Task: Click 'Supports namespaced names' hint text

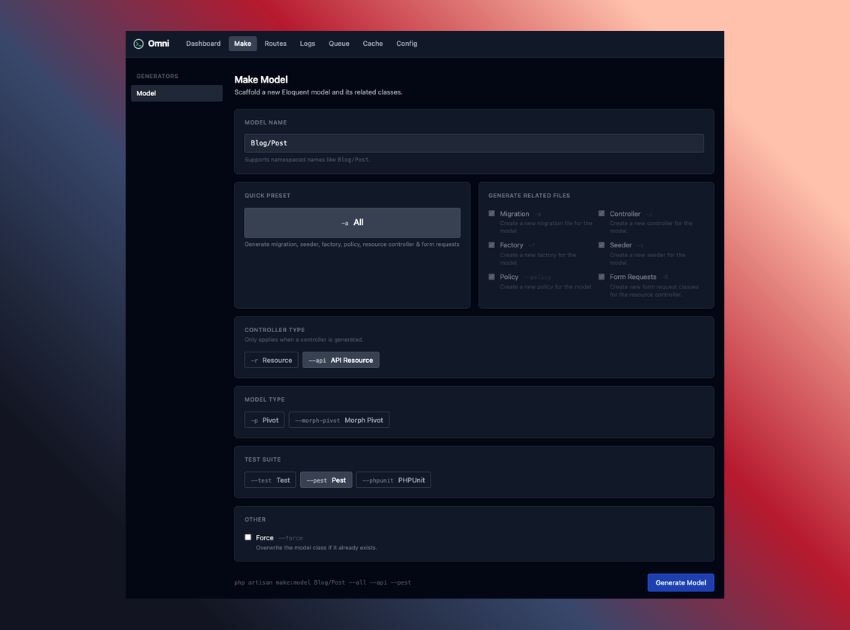Action: pyautogui.click(x=307, y=160)
